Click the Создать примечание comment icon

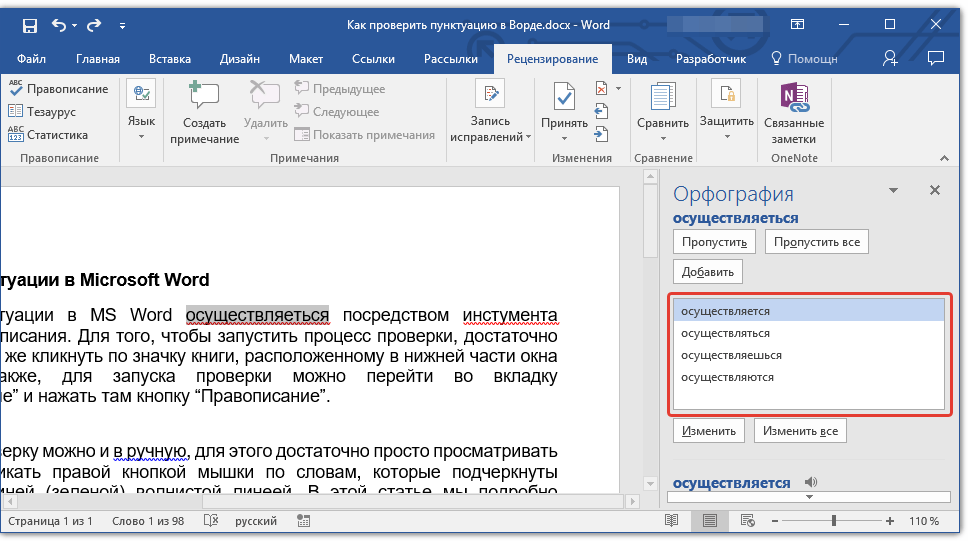[204, 96]
